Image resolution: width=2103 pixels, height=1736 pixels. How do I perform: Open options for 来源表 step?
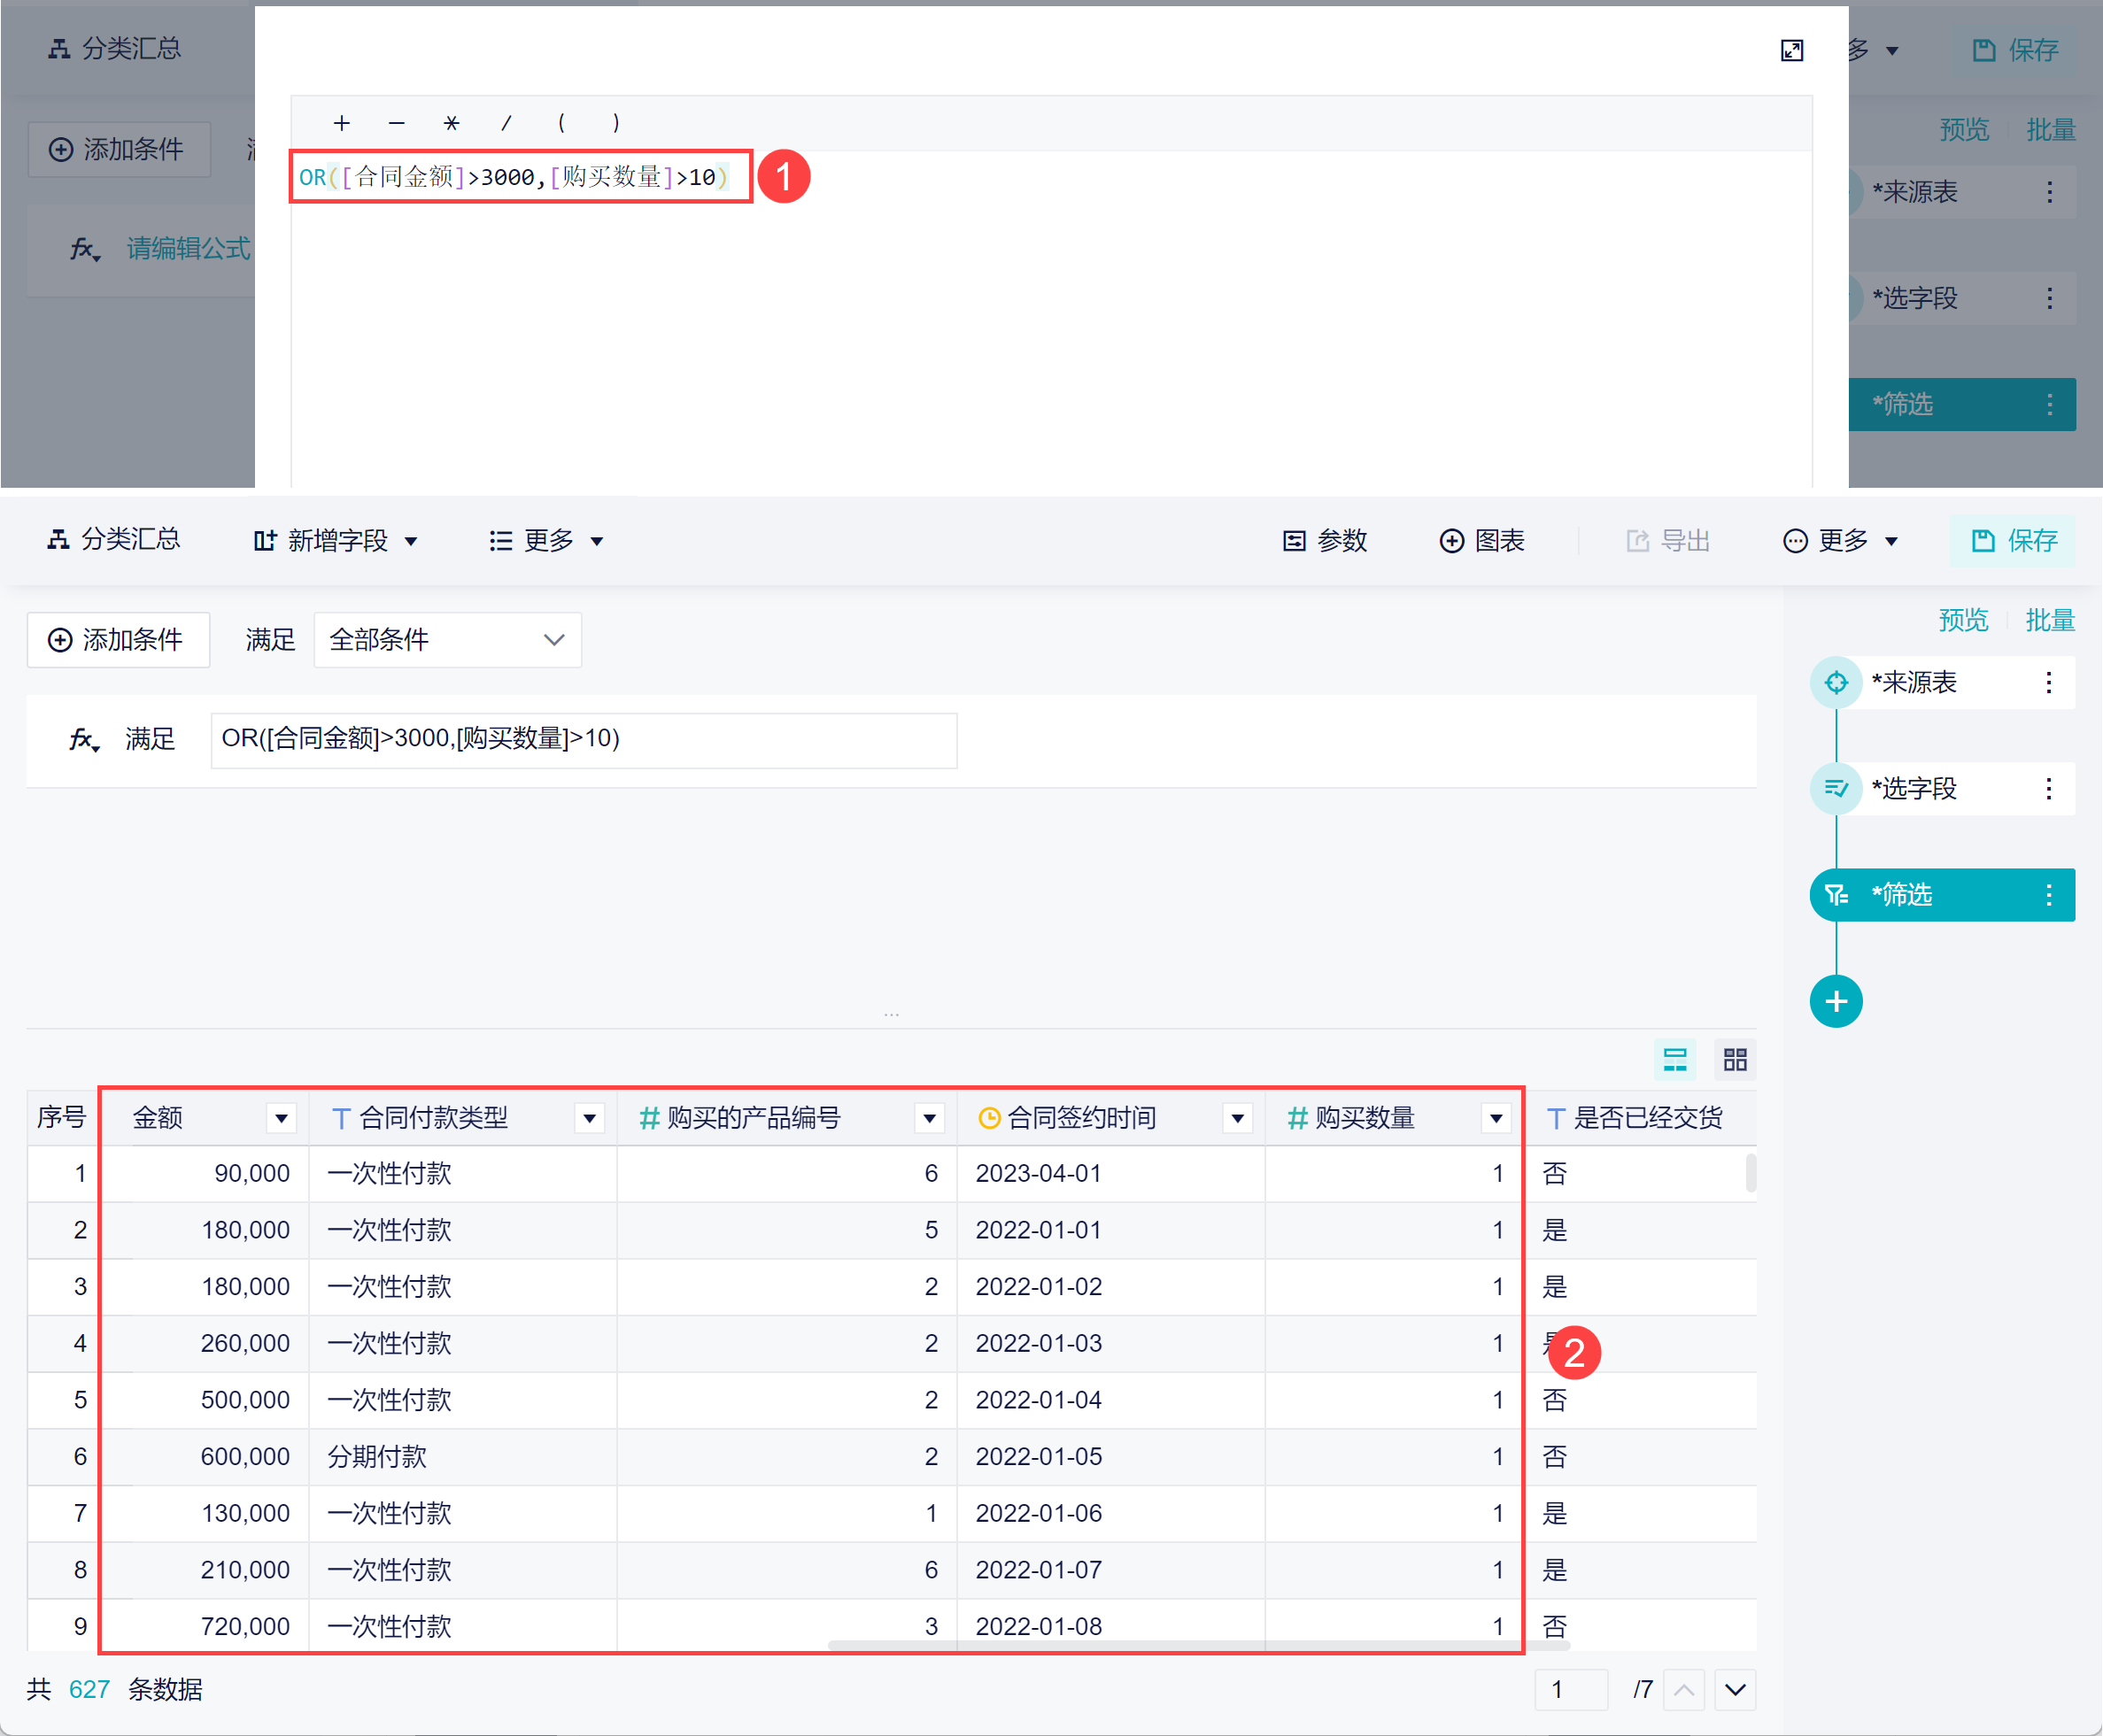click(x=2048, y=682)
